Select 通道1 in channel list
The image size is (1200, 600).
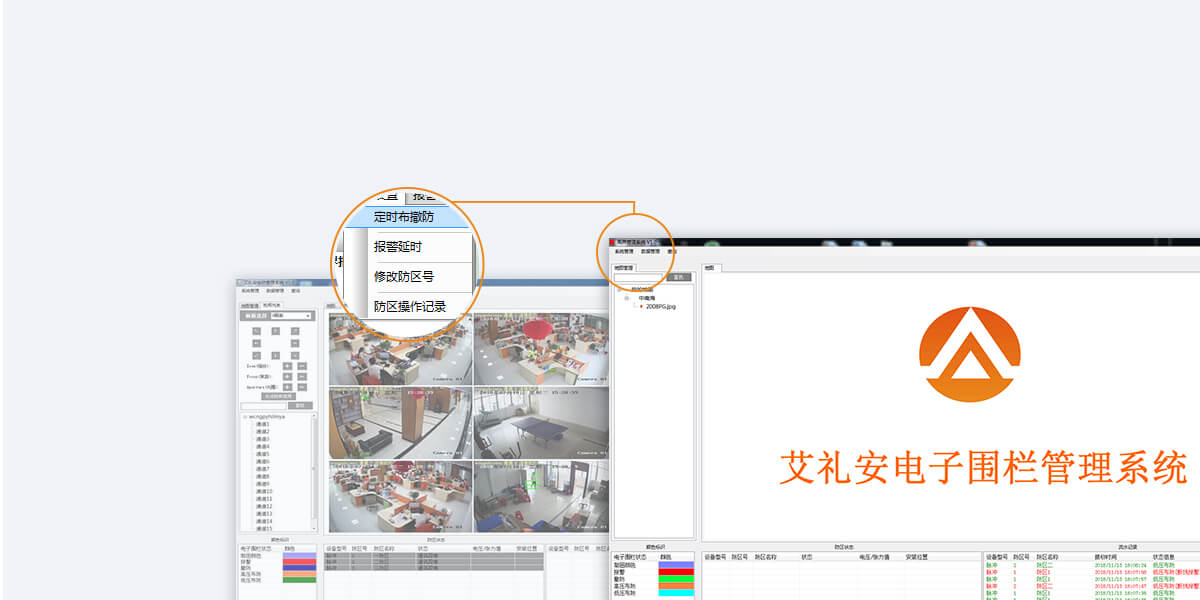(262, 424)
